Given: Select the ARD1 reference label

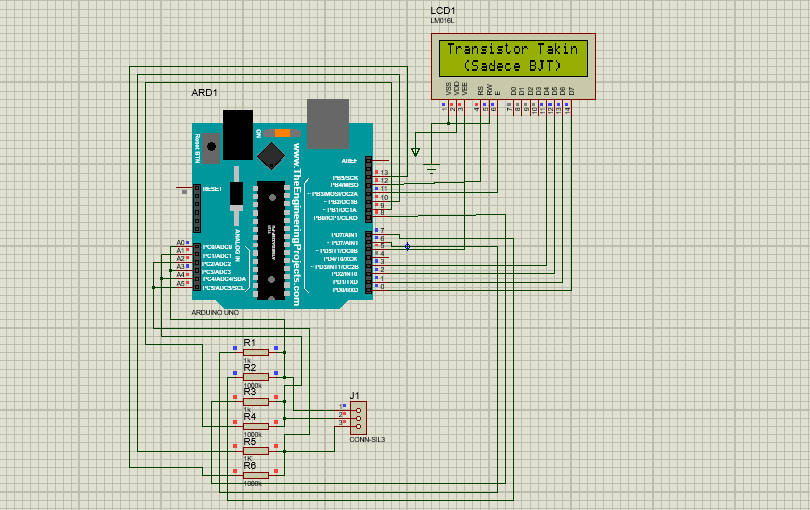Looking at the screenshot, I should pos(204,92).
